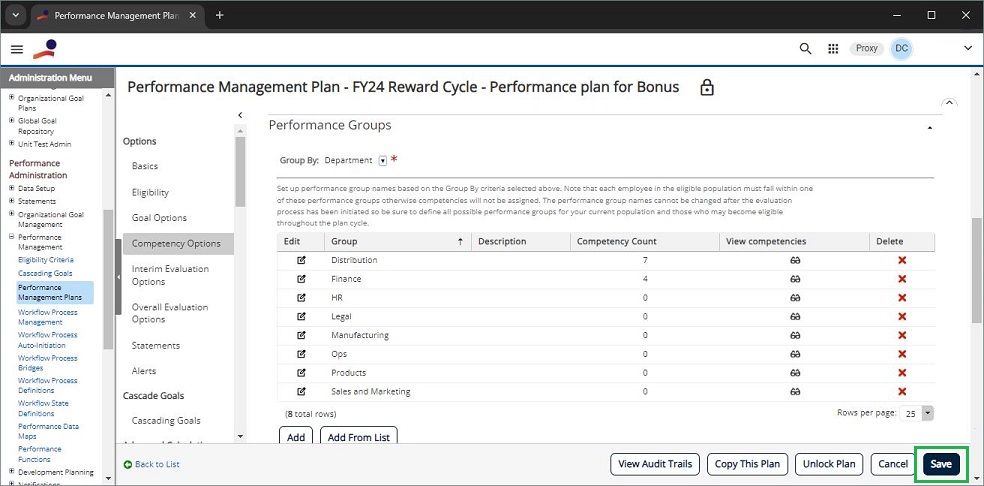984x486 pixels.
Task: Delete the Legal group
Action: tap(902, 316)
